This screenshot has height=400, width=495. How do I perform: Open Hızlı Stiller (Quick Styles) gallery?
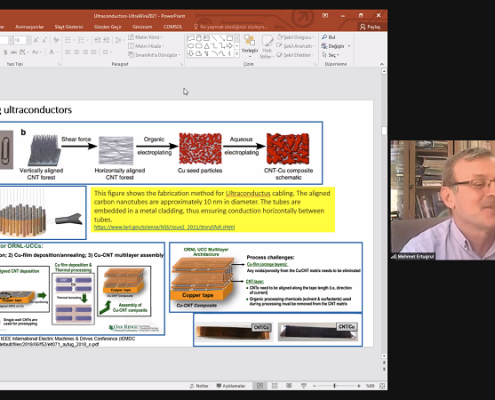point(267,46)
